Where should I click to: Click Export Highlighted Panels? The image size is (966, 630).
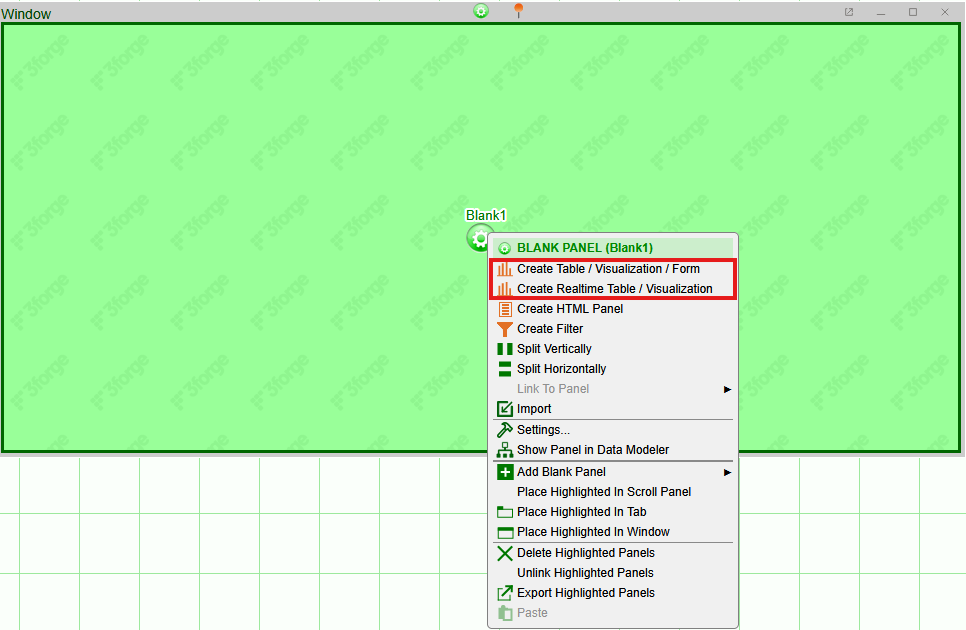tap(585, 593)
